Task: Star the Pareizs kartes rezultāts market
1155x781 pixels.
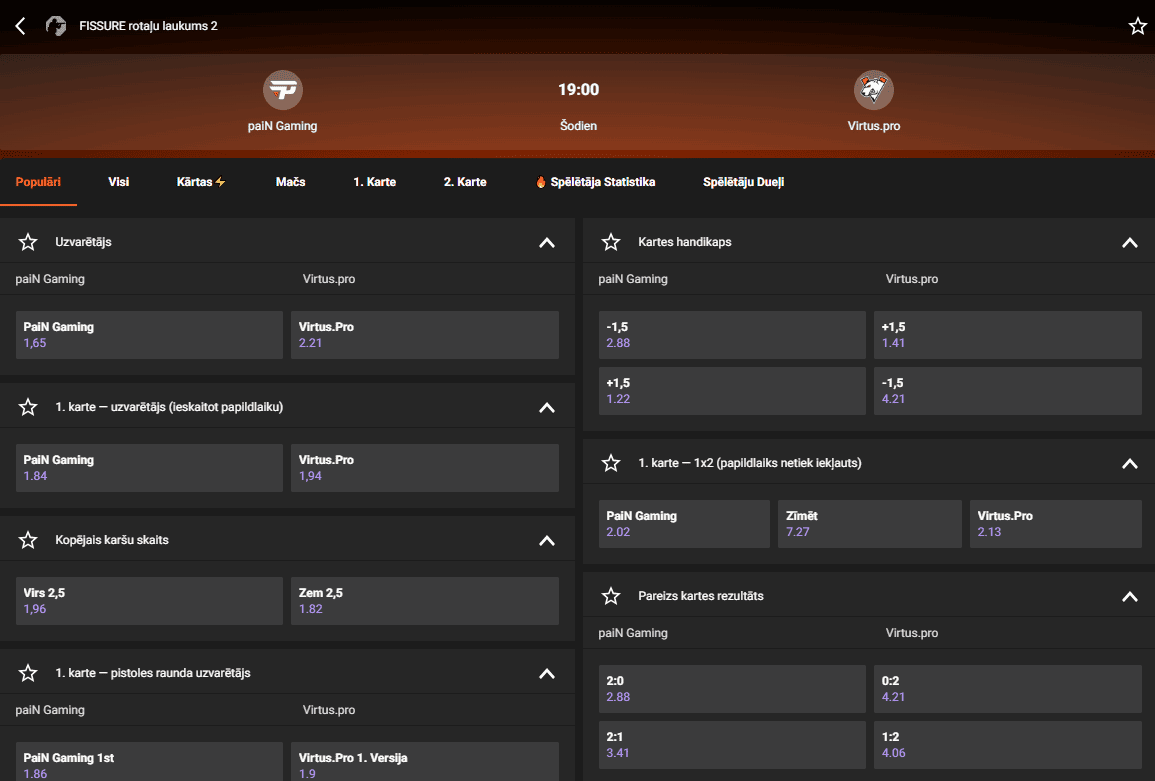Action: 611,596
